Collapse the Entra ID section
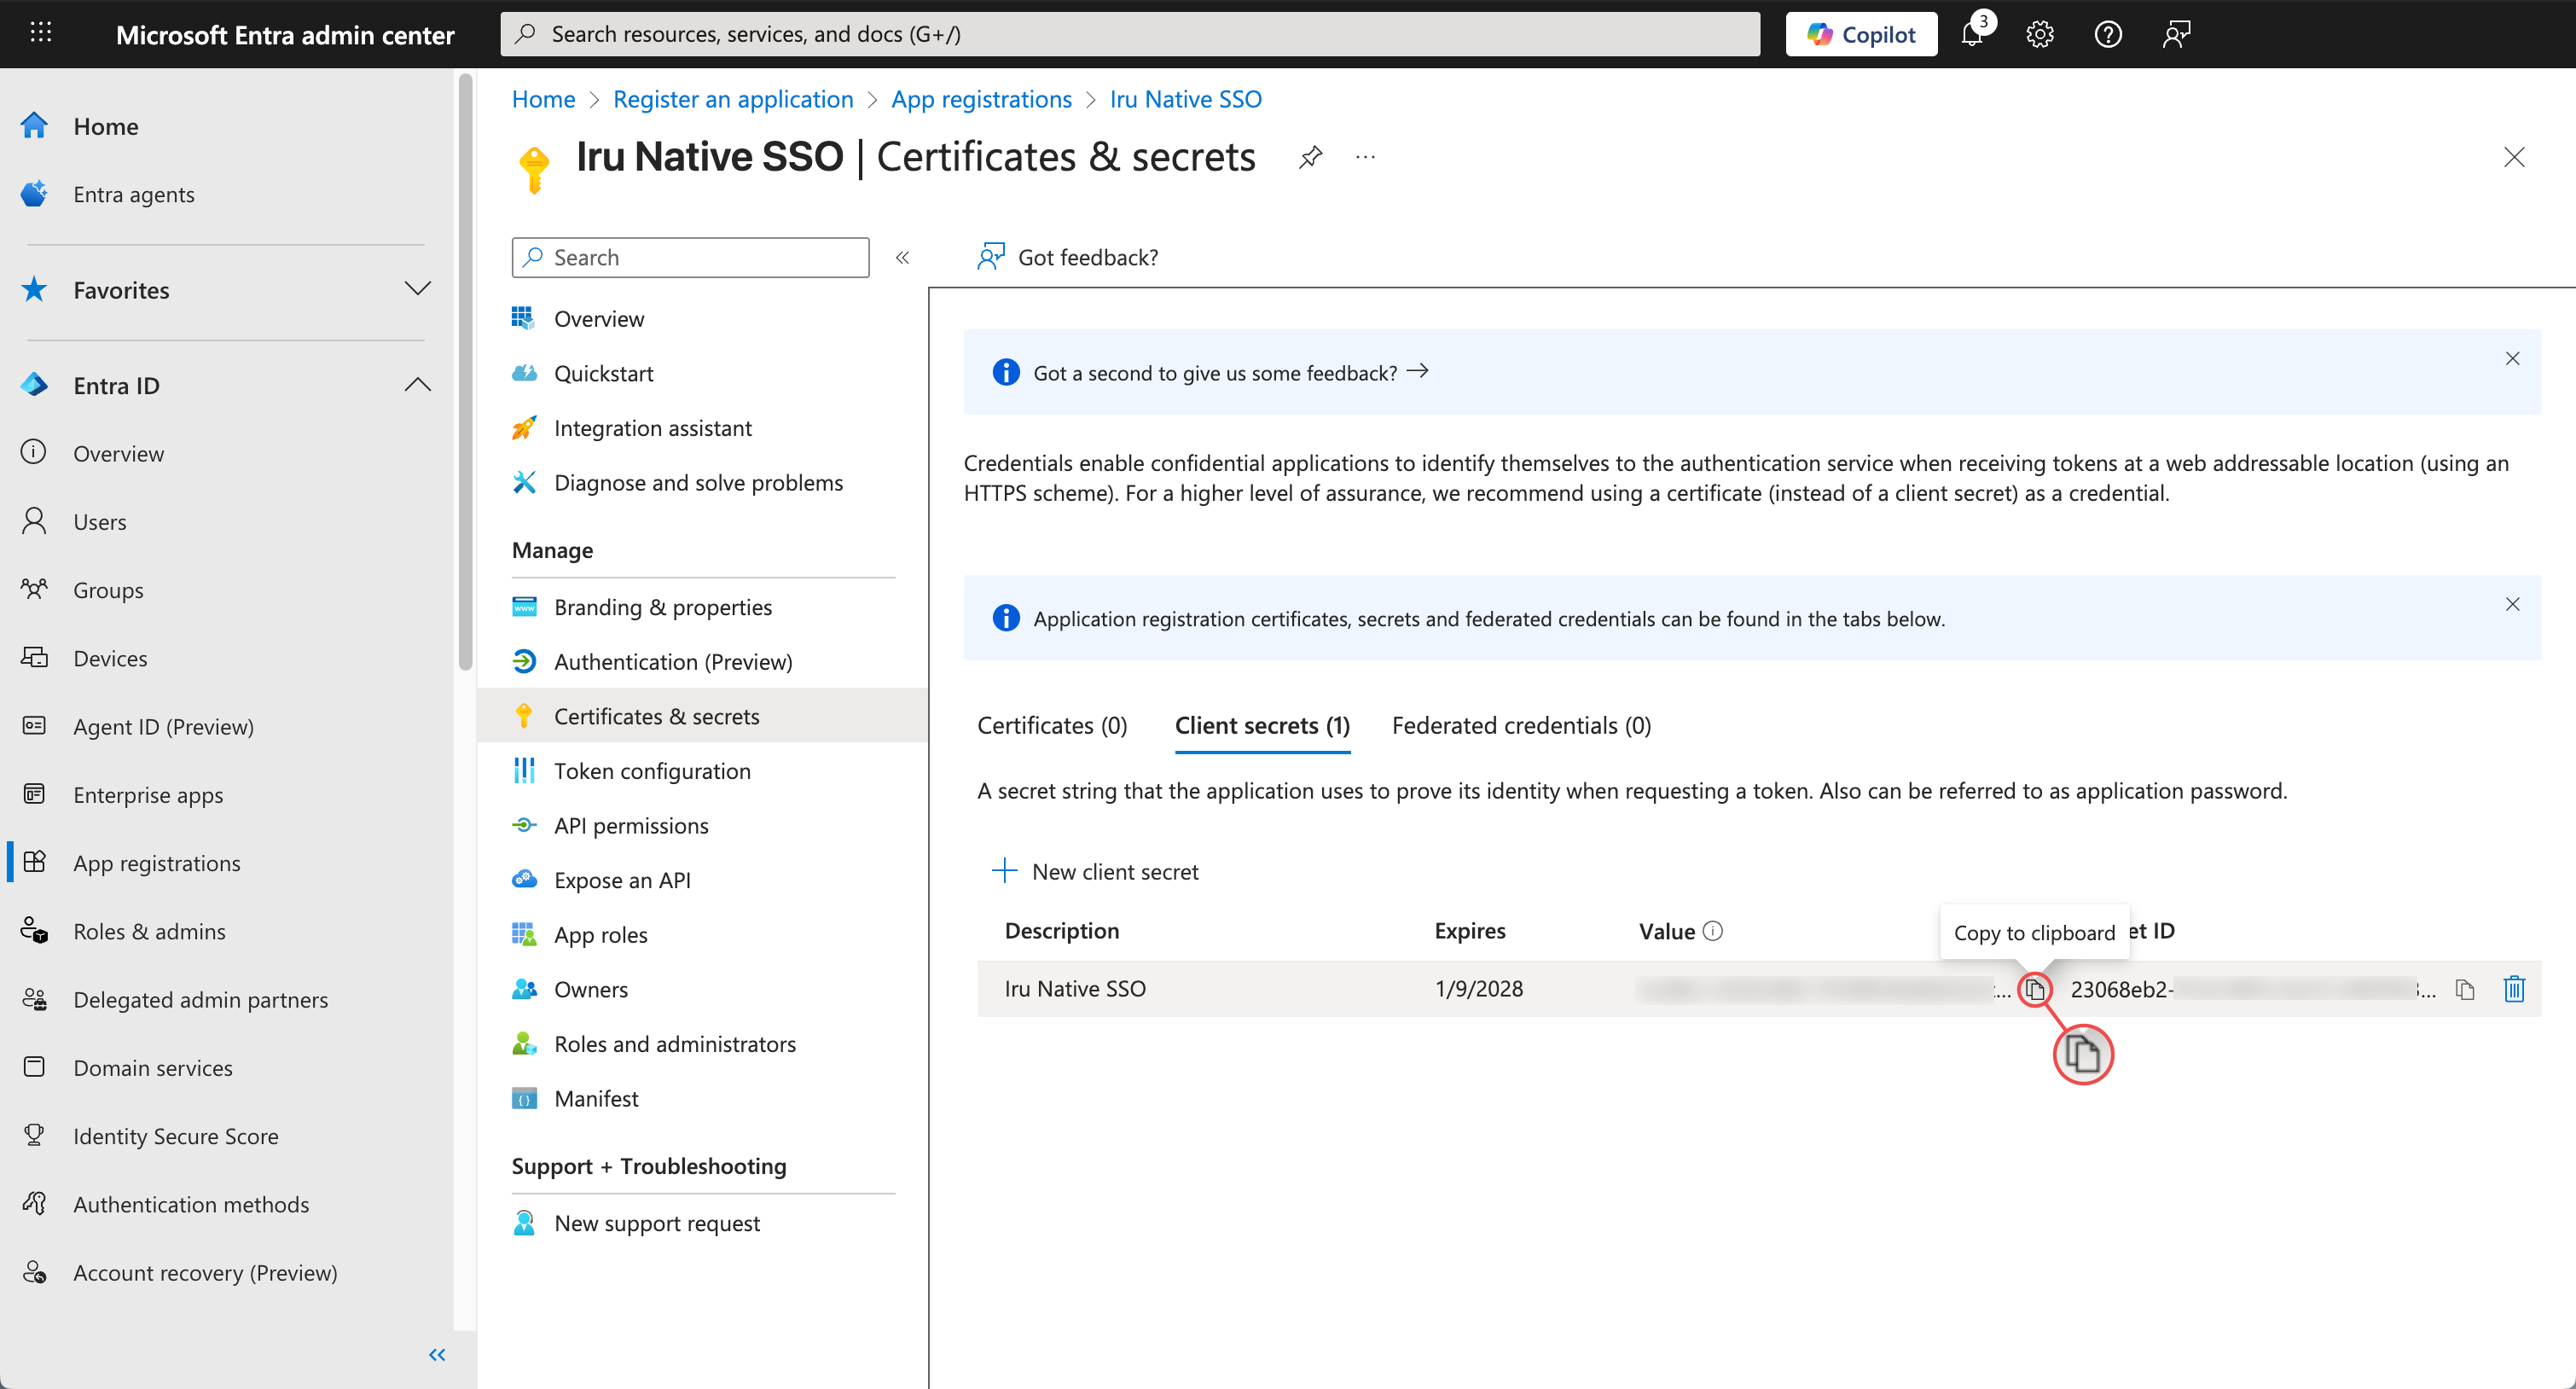The image size is (2576, 1389). click(417, 385)
